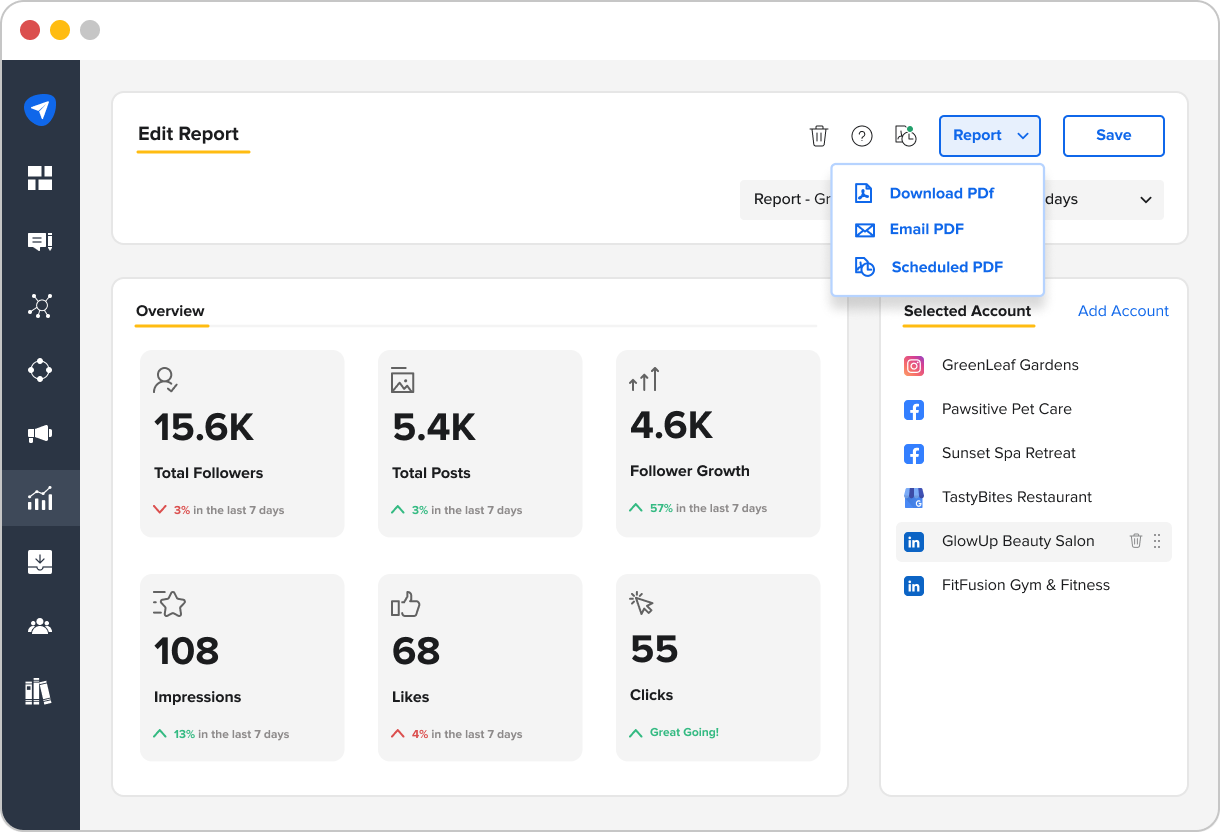This screenshot has width=1220, height=832.
Task: Click the paper-plane logo in the sidebar
Action: (40, 110)
